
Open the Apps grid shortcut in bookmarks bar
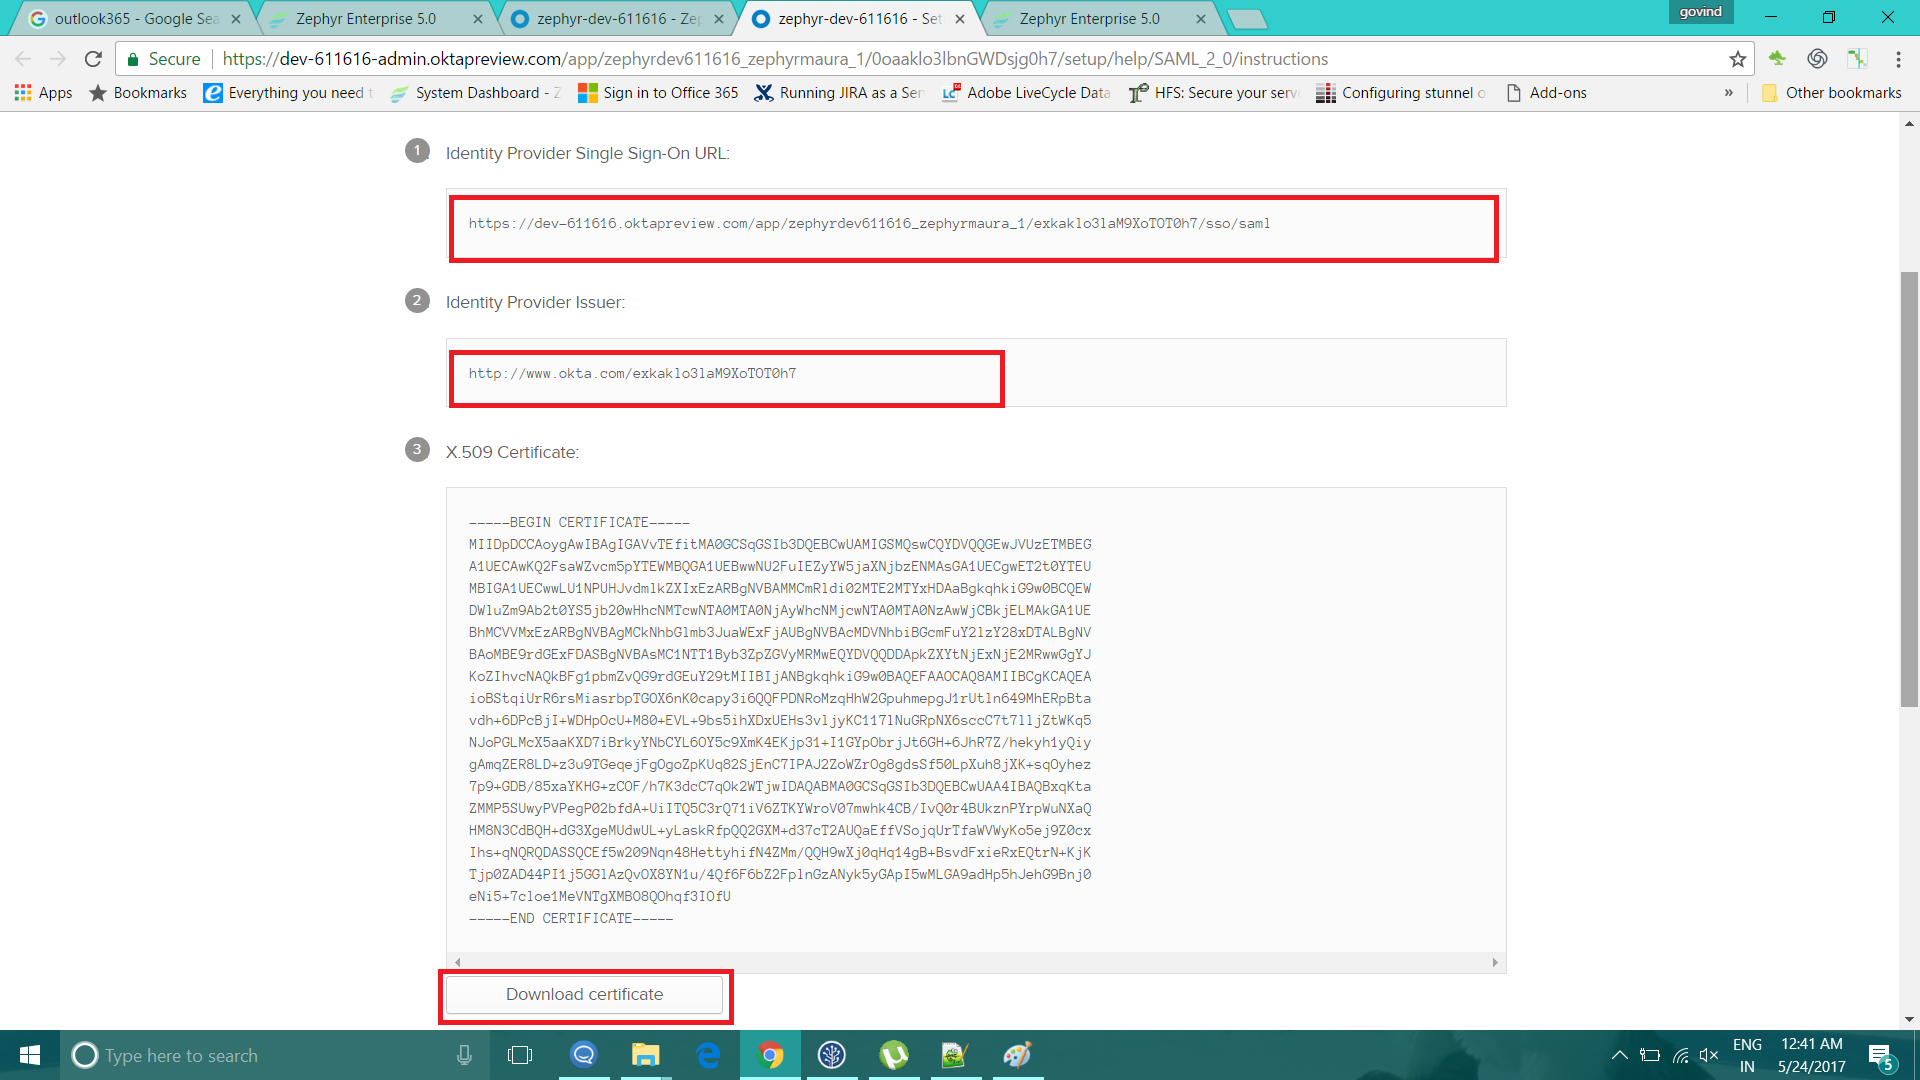point(43,93)
